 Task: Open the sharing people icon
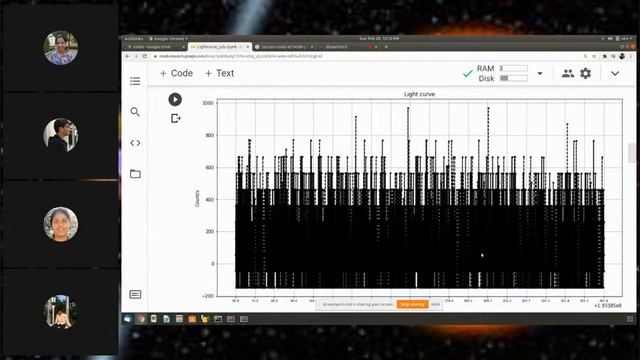click(567, 73)
